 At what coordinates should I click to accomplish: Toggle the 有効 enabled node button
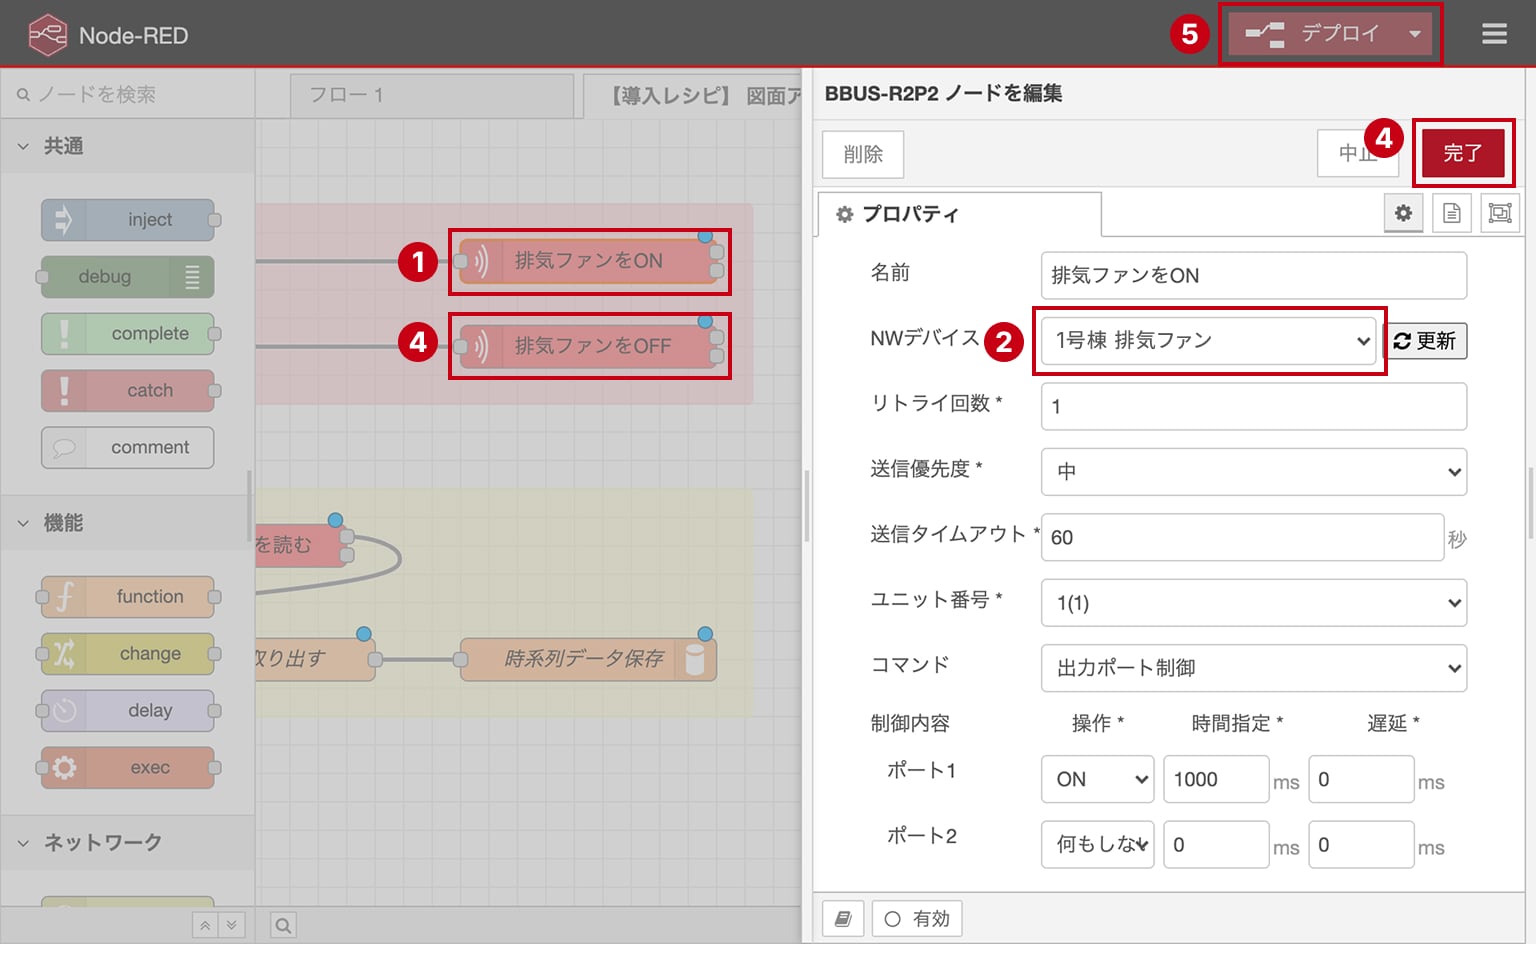click(917, 918)
